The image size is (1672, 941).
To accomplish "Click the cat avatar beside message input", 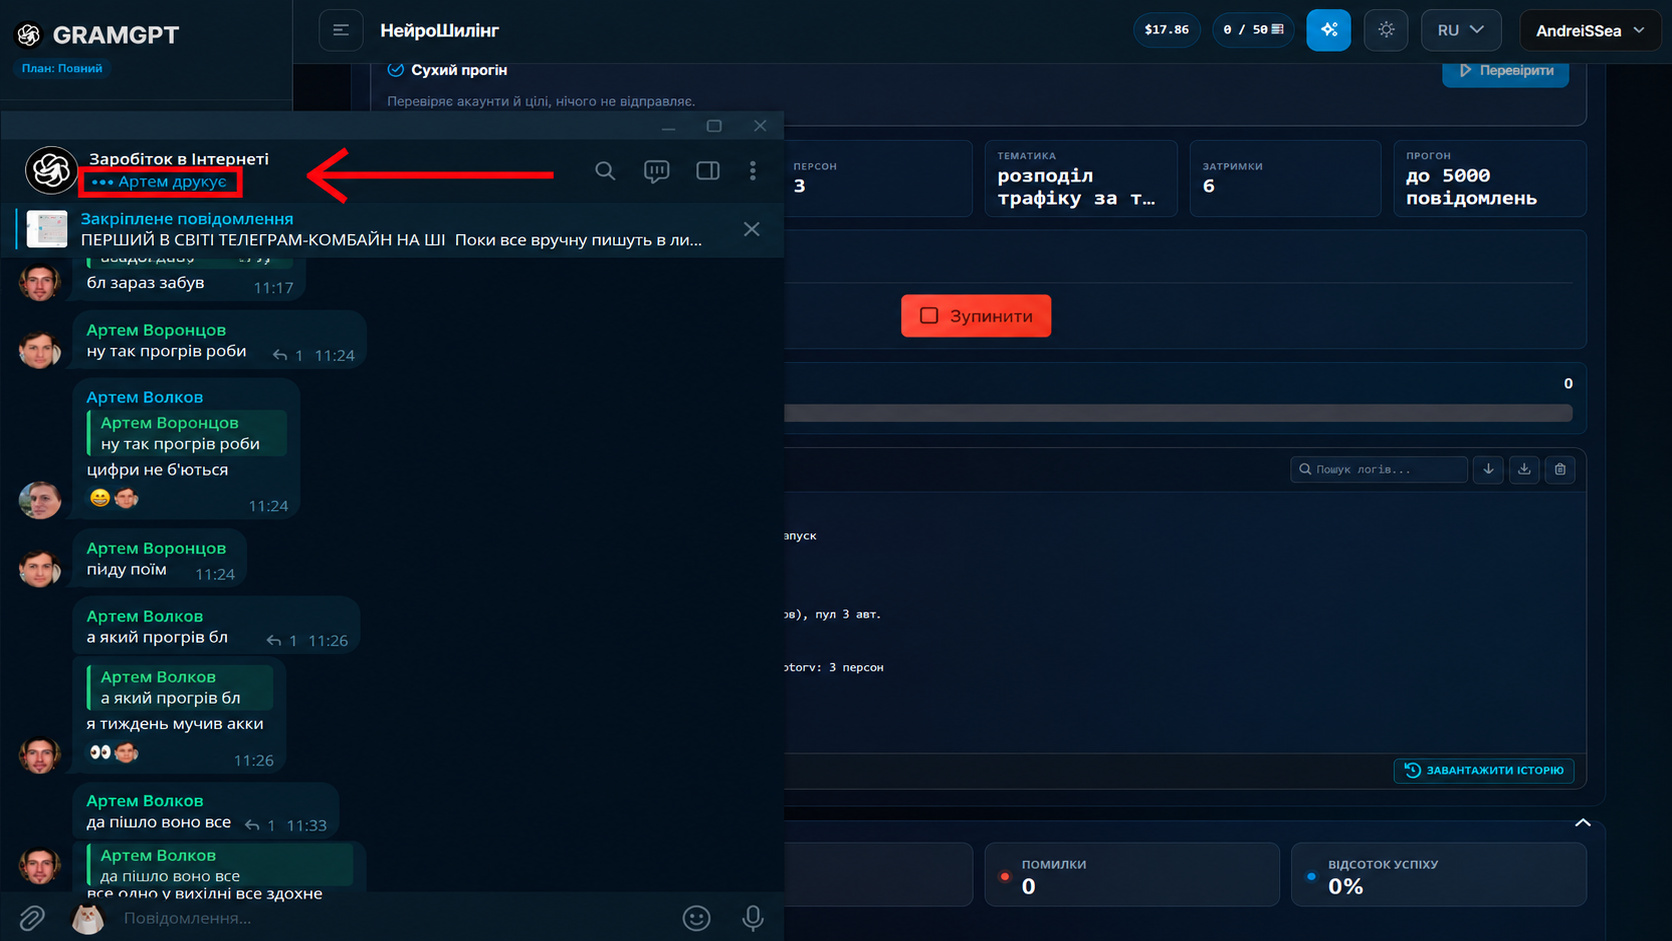I will [88, 917].
